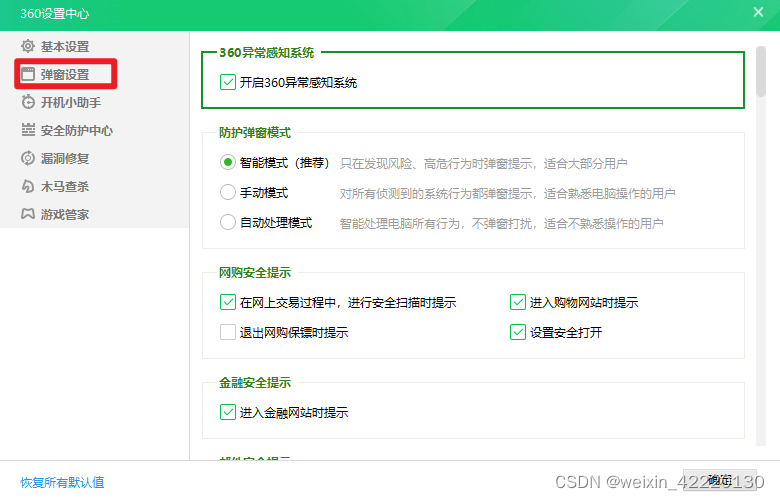Click the icon beside 漏洞修复

point(28,158)
